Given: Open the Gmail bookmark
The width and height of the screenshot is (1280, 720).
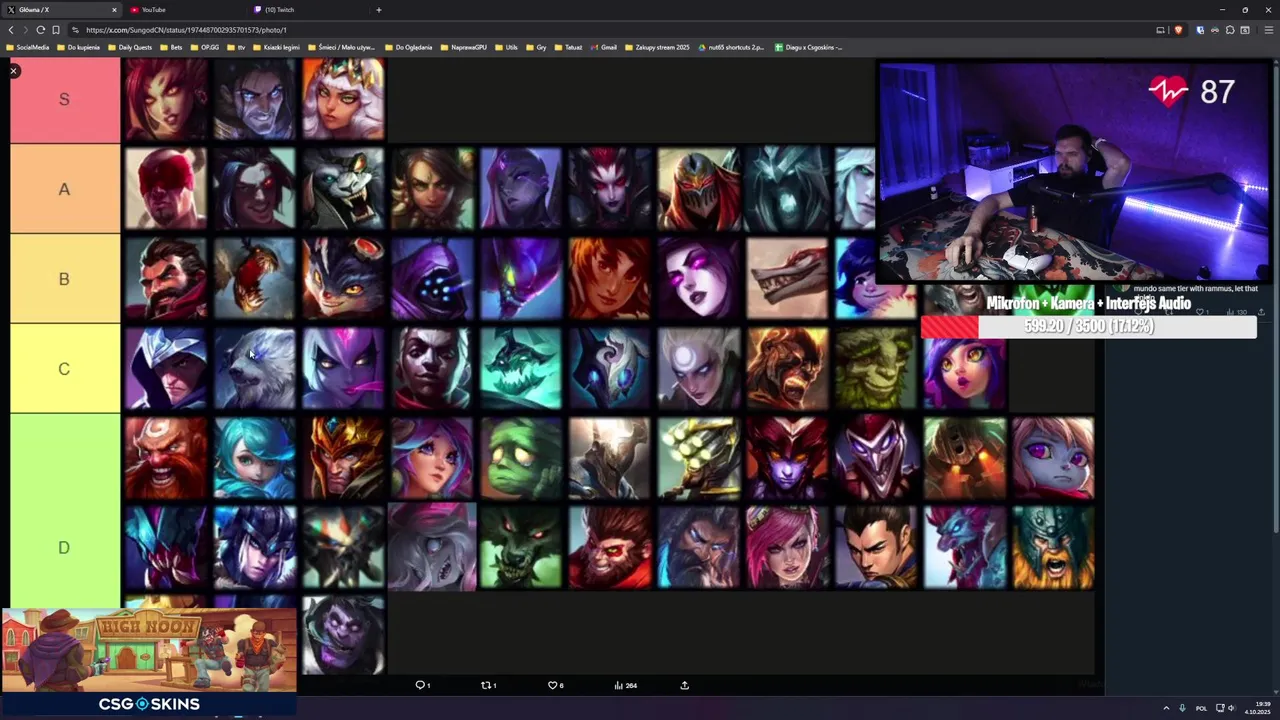Looking at the screenshot, I should [603, 47].
